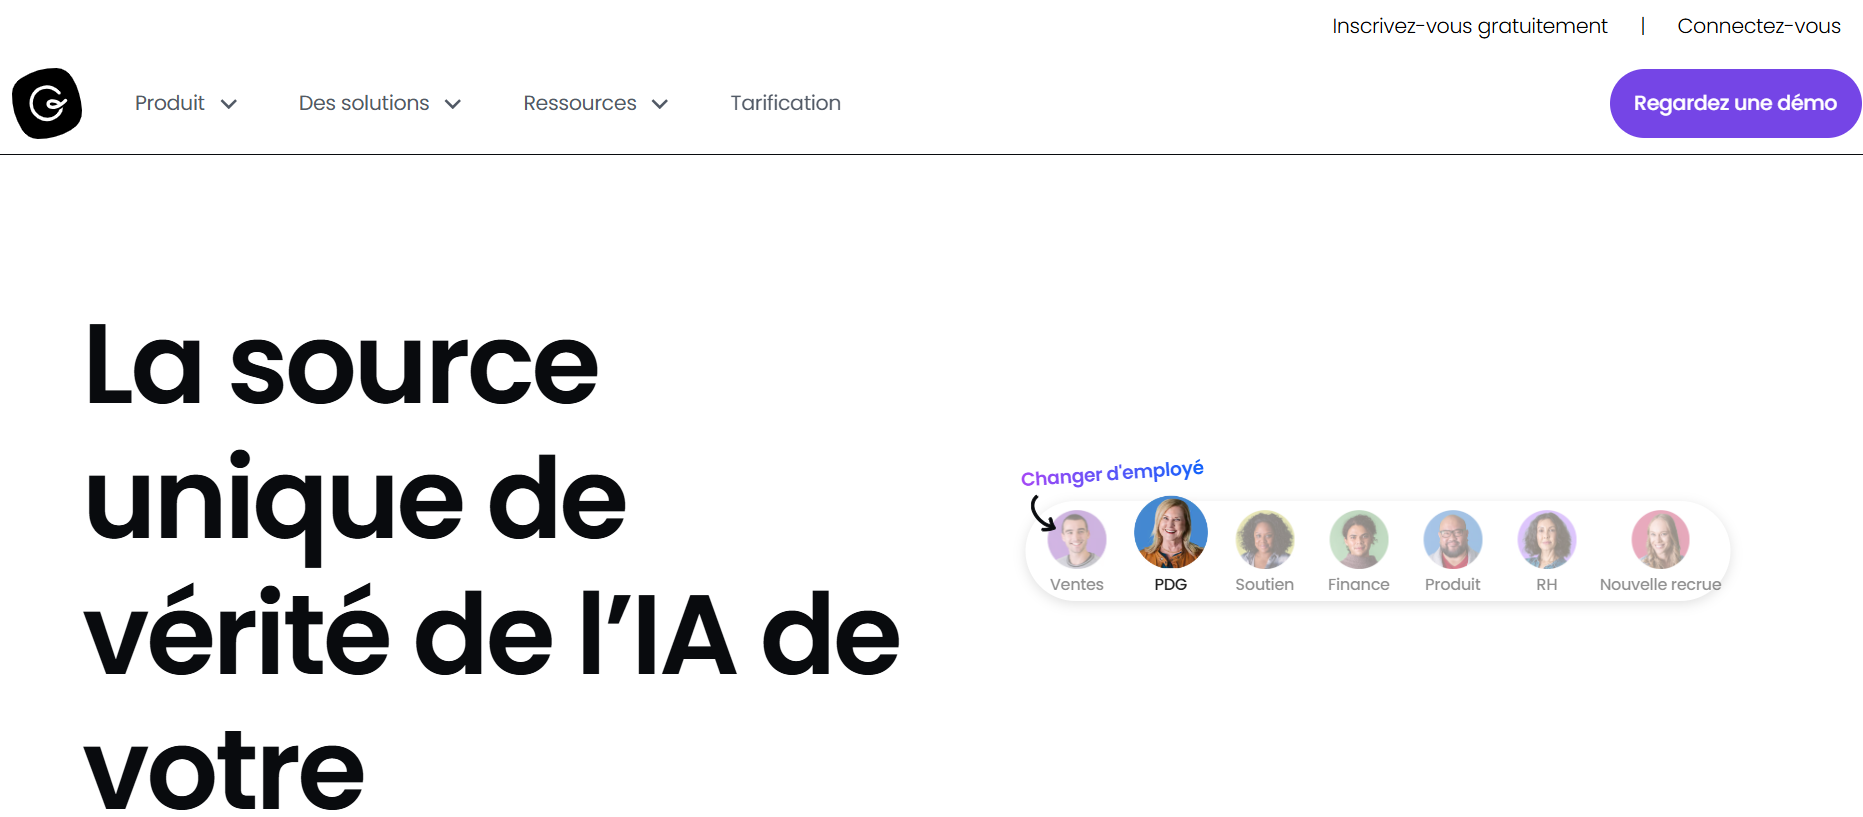This screenshot has width=1863, height=817.
Task: Click the Connectez-vous link
Action: 1758,26
